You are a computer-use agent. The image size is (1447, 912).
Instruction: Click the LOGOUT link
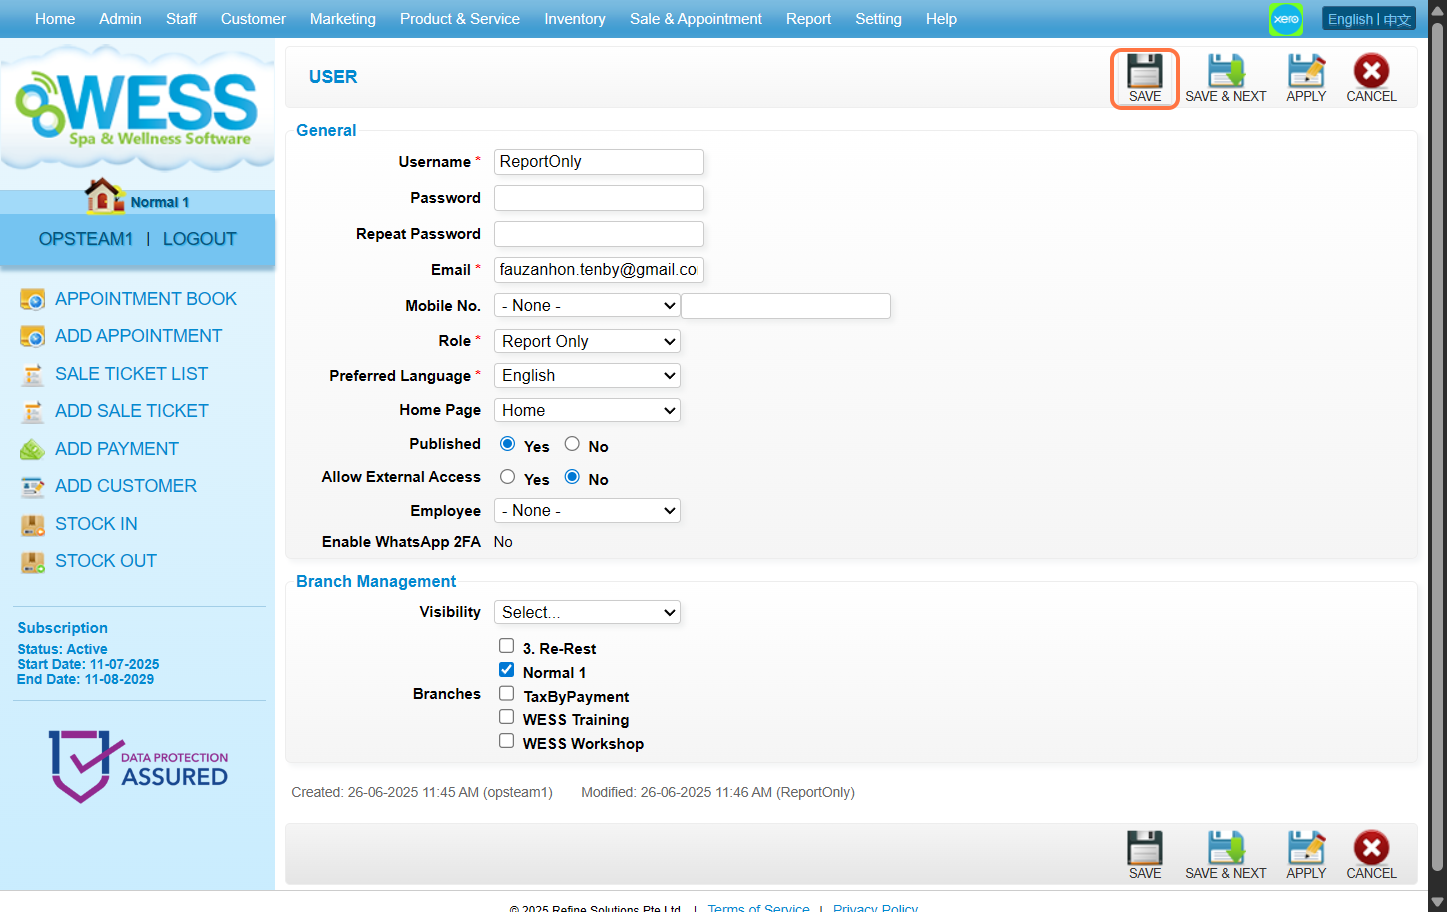pos(199,239)
